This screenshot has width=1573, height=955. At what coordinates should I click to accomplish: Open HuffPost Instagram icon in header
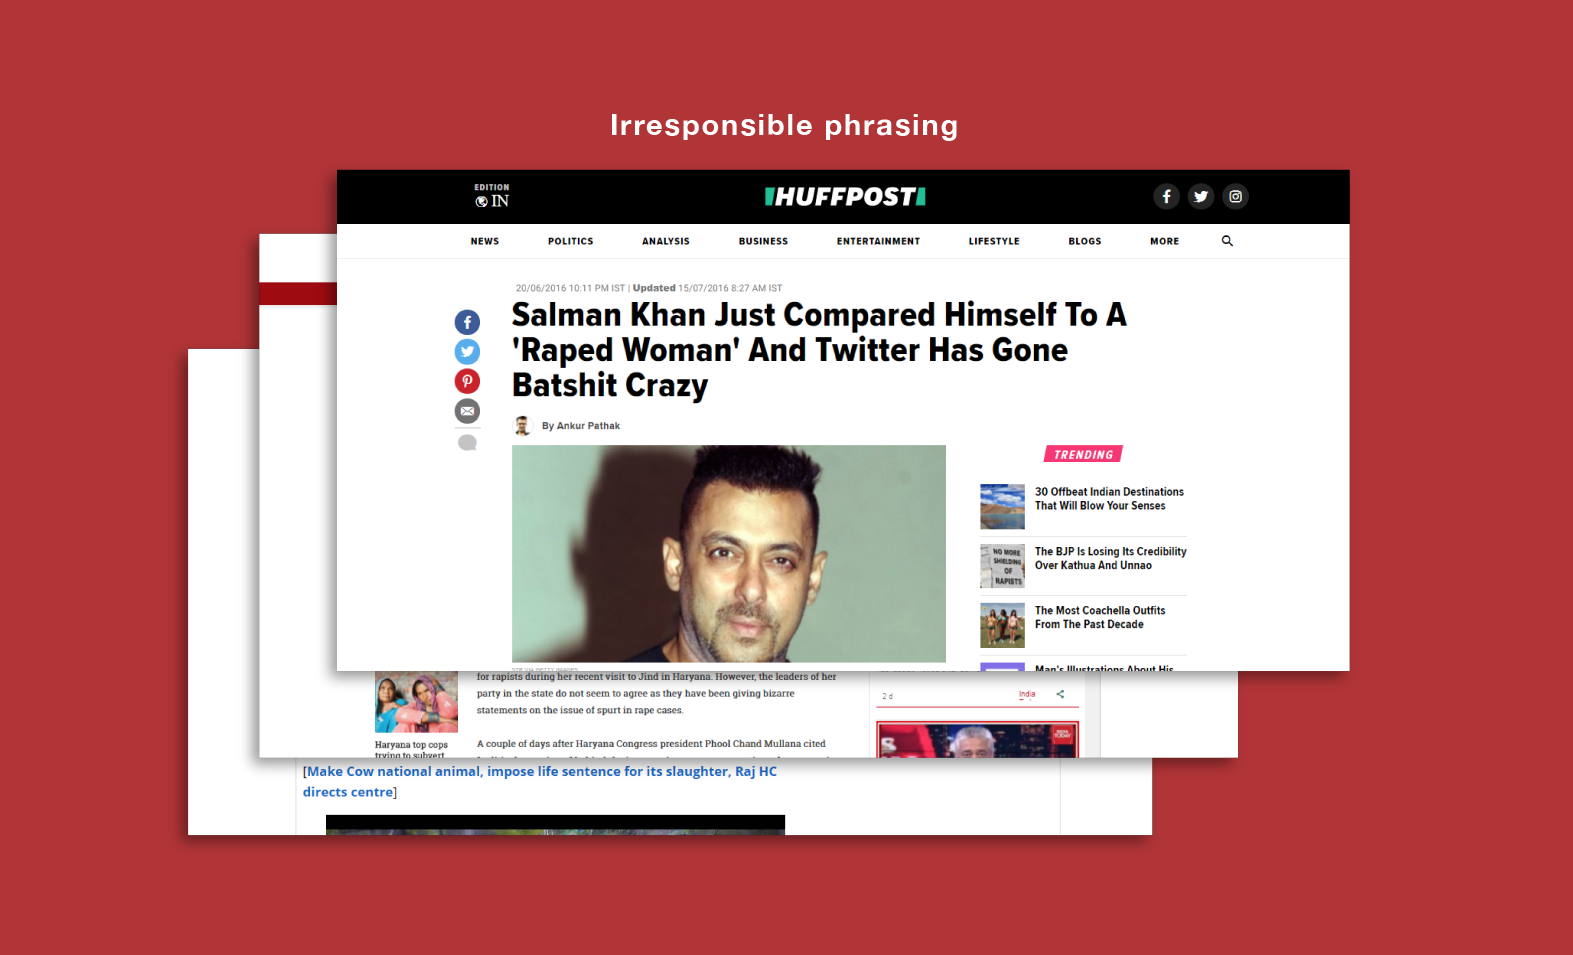(x=1236, y=197)
